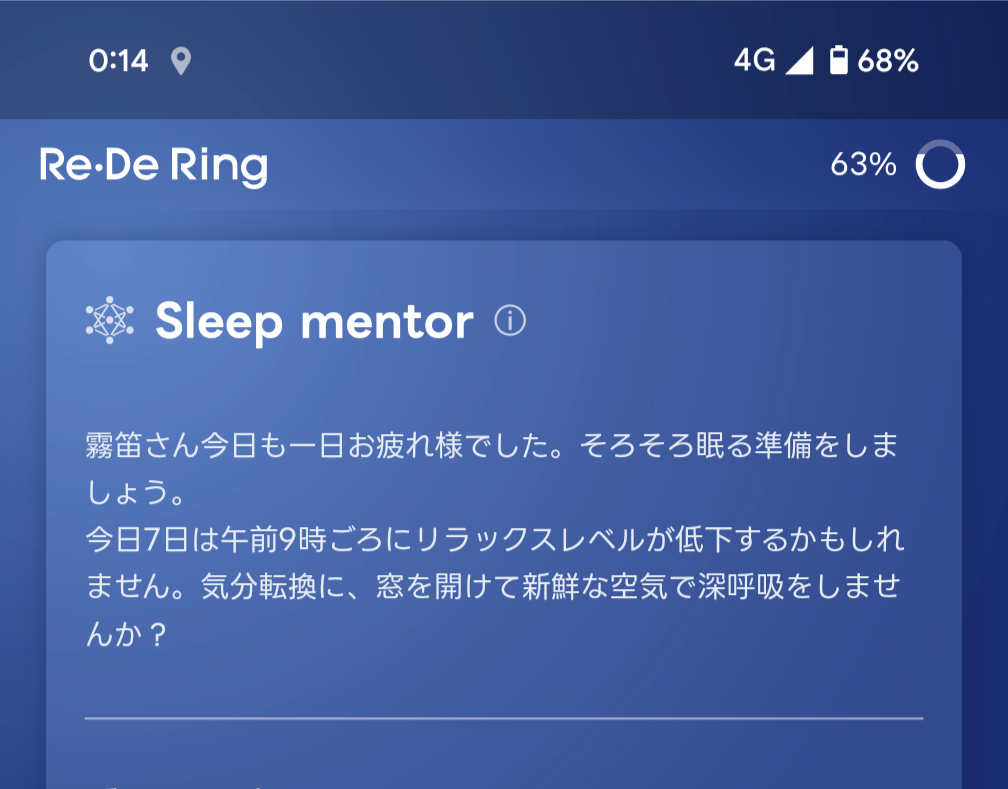The width and height of the screenshot is (1008, 789).
Task: Open details via the circled i button
Action: pyautogui.click(x=510, y=322)
